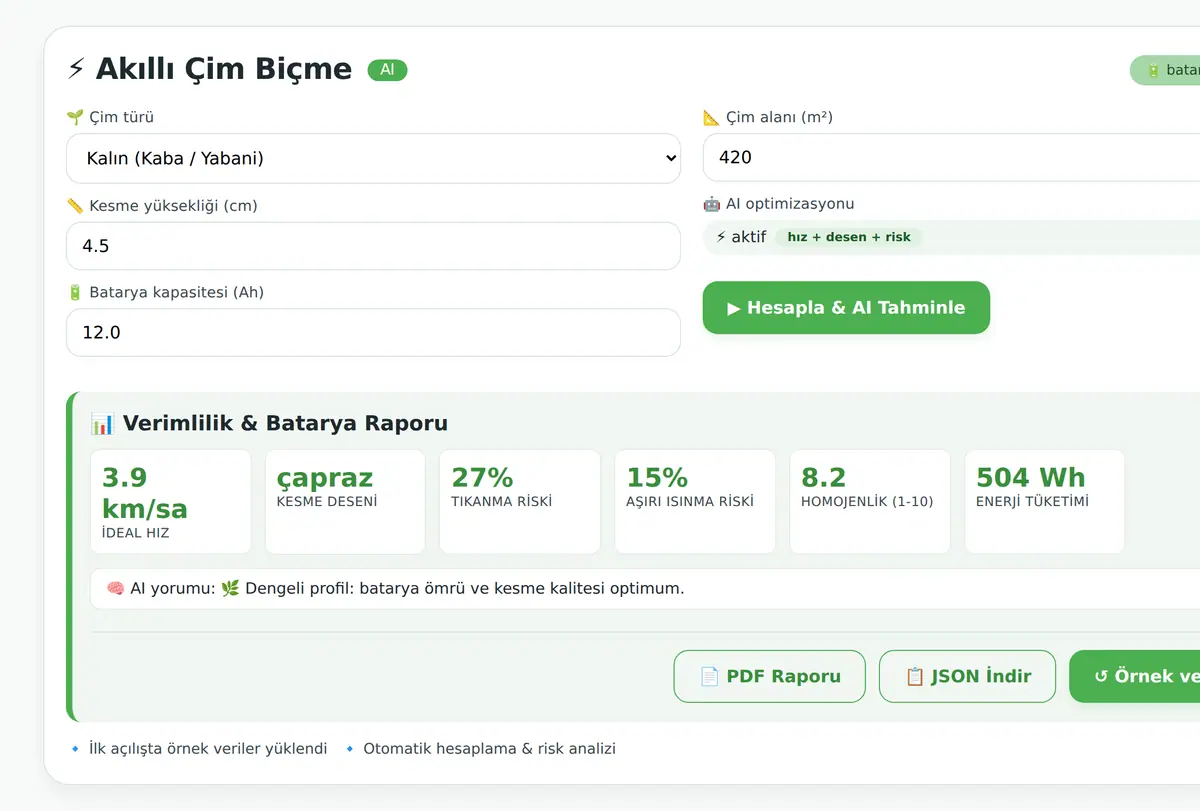Load sample data with Örnek button

point(1135,676)
